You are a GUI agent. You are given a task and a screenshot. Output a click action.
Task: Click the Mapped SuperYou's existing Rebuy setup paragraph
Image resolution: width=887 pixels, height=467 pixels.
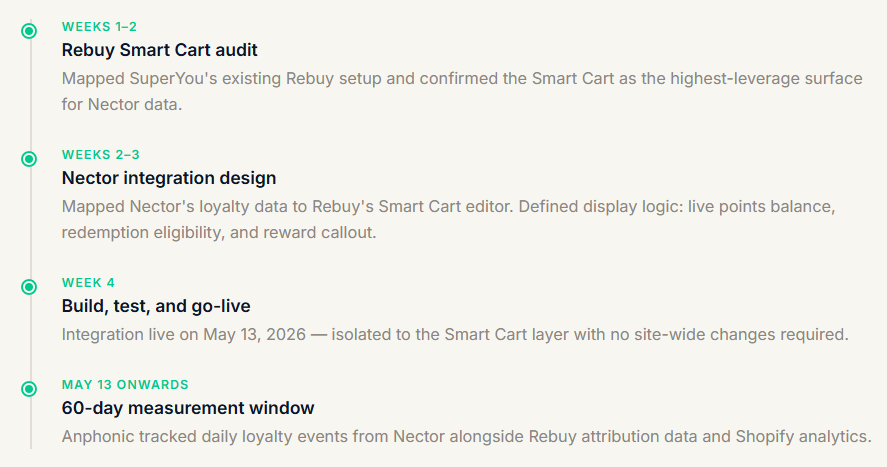click(462, 91)
